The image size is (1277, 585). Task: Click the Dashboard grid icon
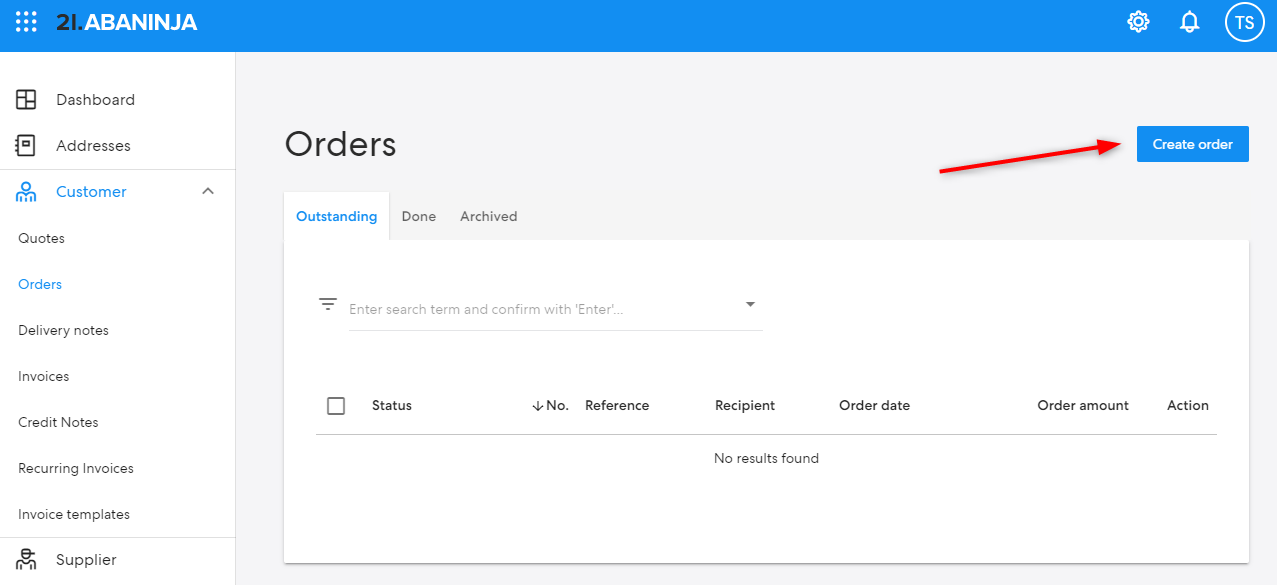[26, 100]
